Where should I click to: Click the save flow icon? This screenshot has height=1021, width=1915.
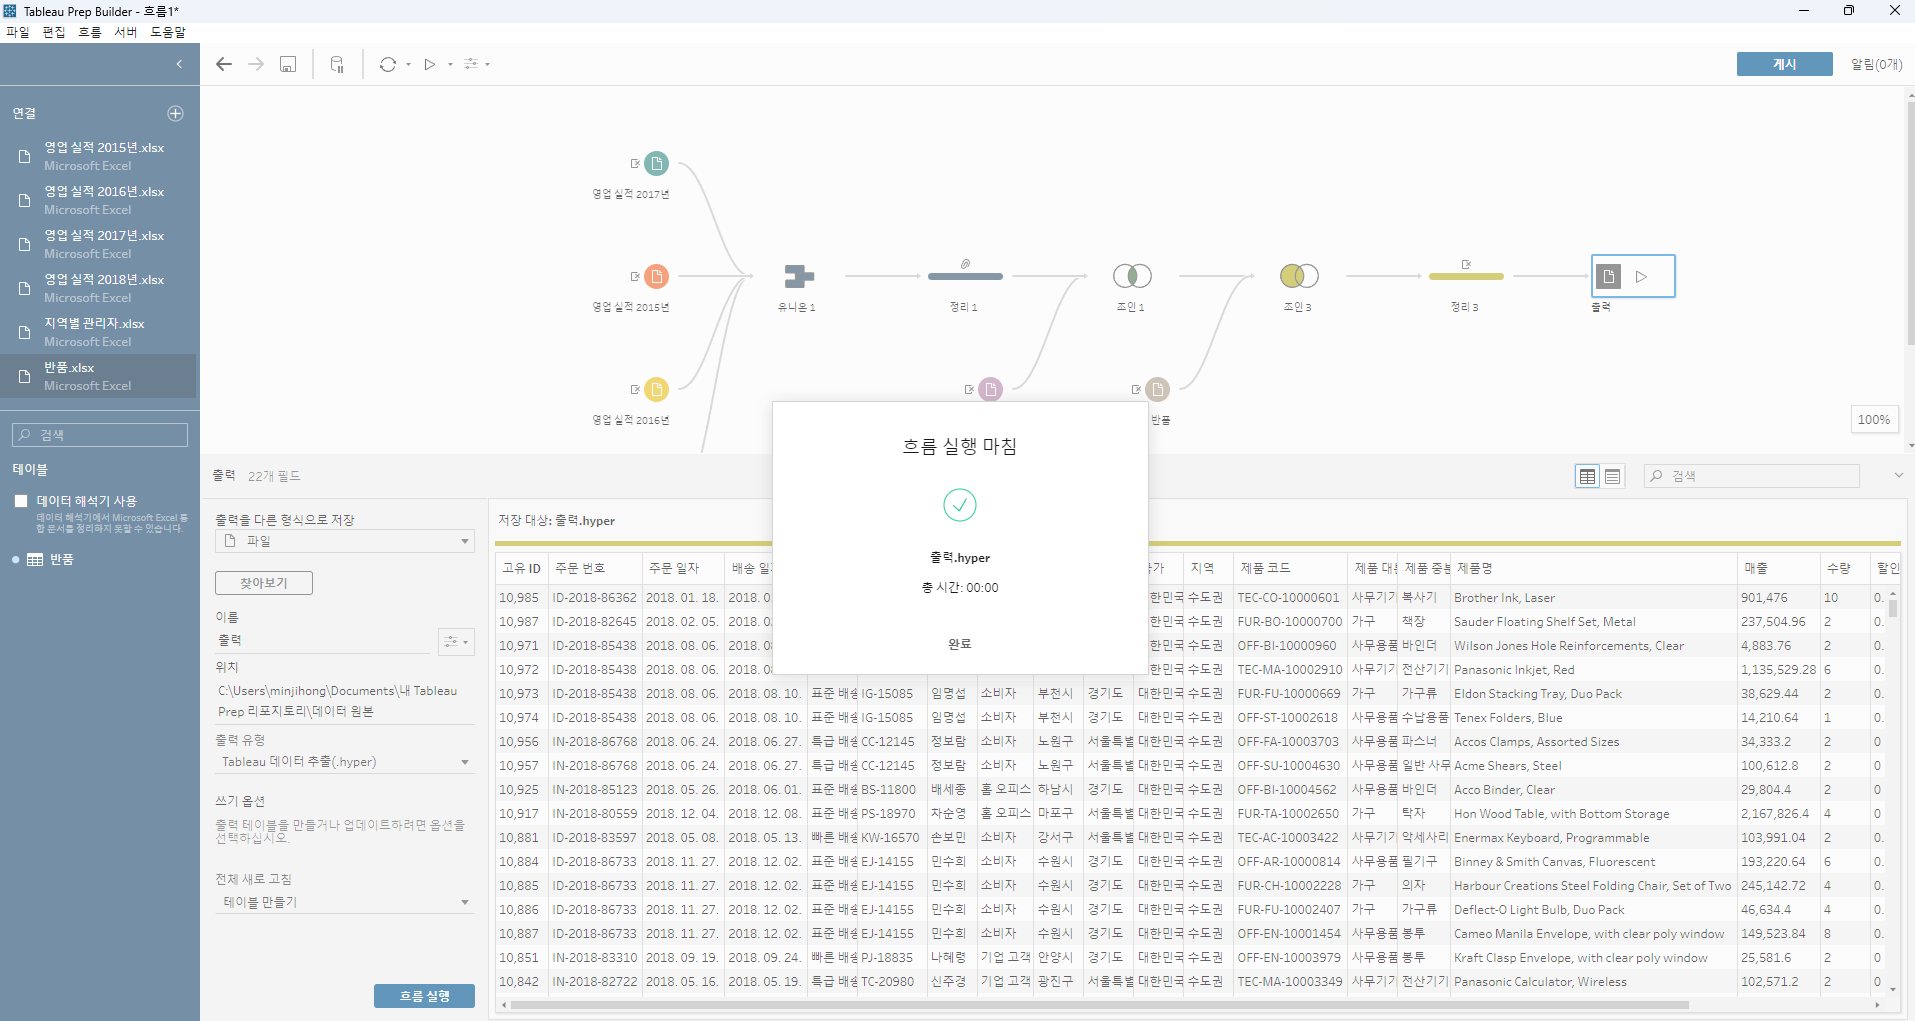point(288,64)
